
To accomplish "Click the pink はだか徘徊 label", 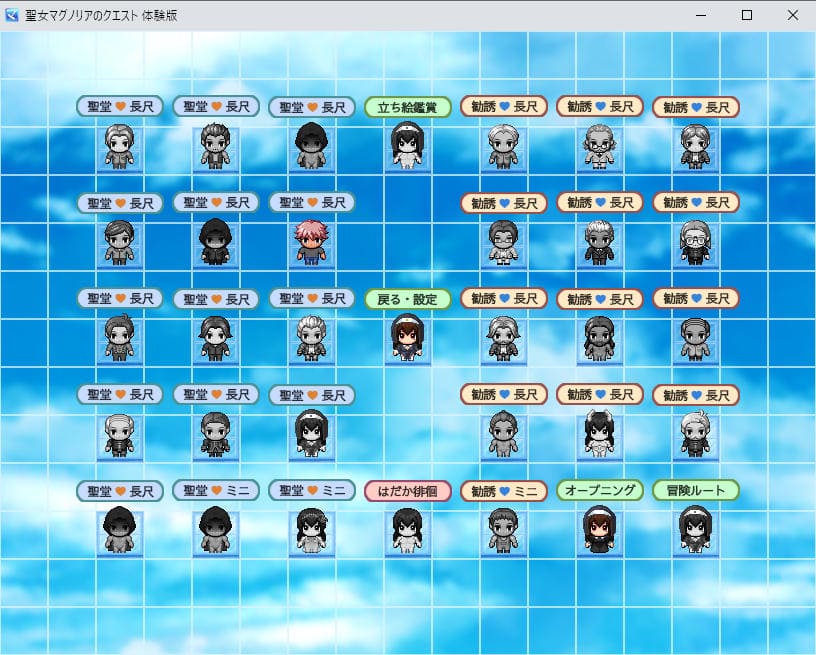I will [x=408, y=491].
